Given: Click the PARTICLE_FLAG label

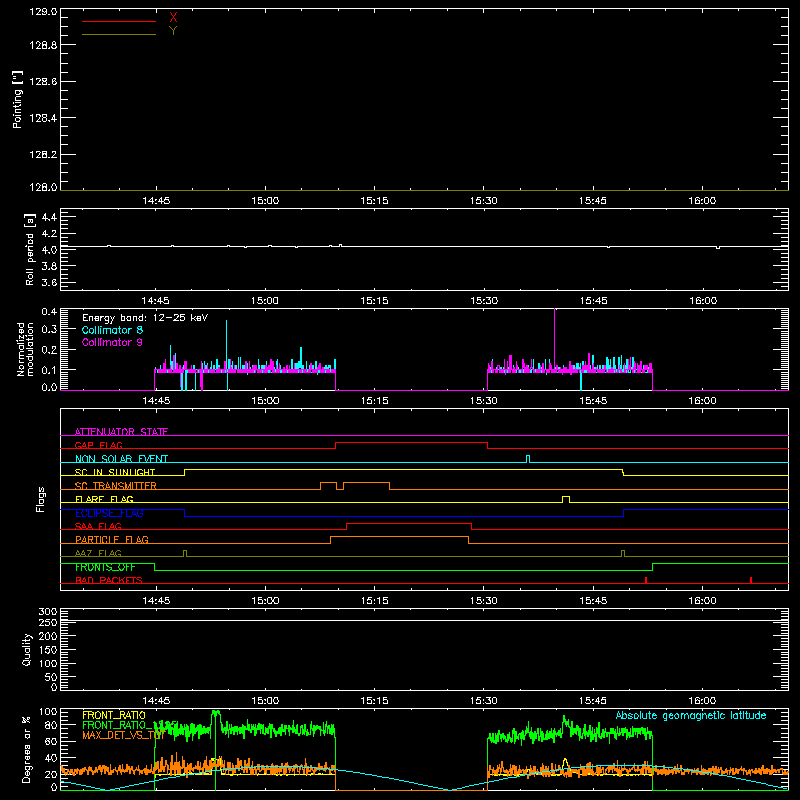Looking at the screenshot, I should pyautogui.click(x=112, y=539).
